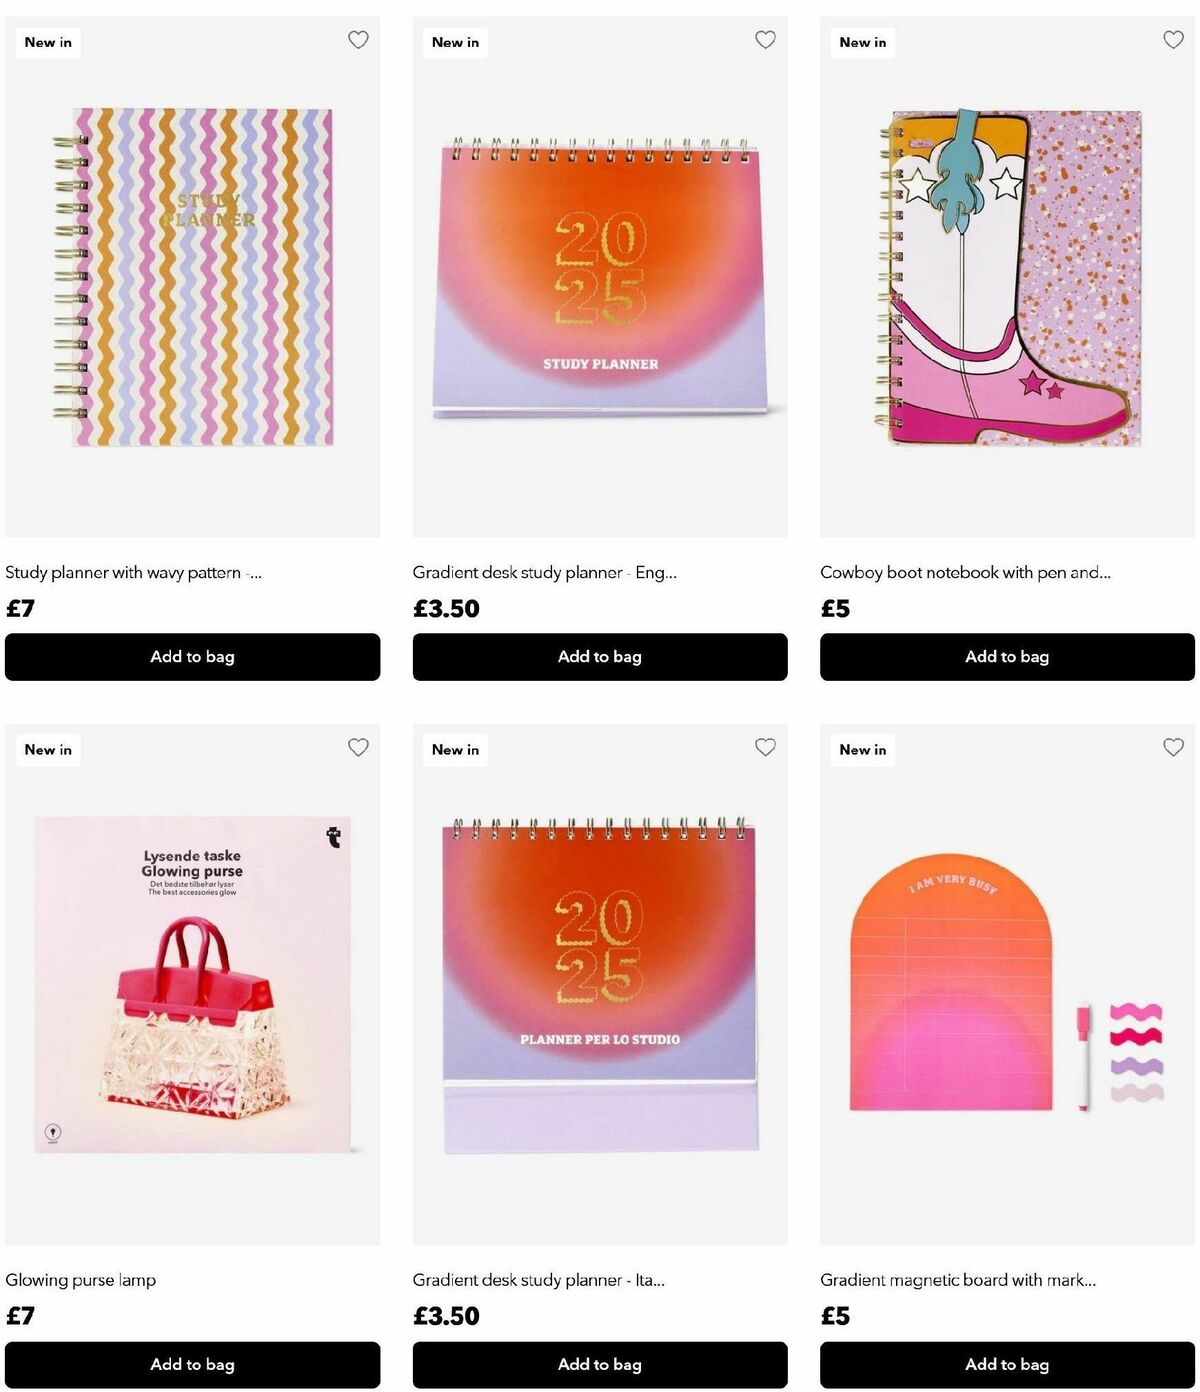This screenshot has height=1392, width=1200.
Task: Click the heart on the cowboy boot notebook
Action: click(x=1173, y=40)
